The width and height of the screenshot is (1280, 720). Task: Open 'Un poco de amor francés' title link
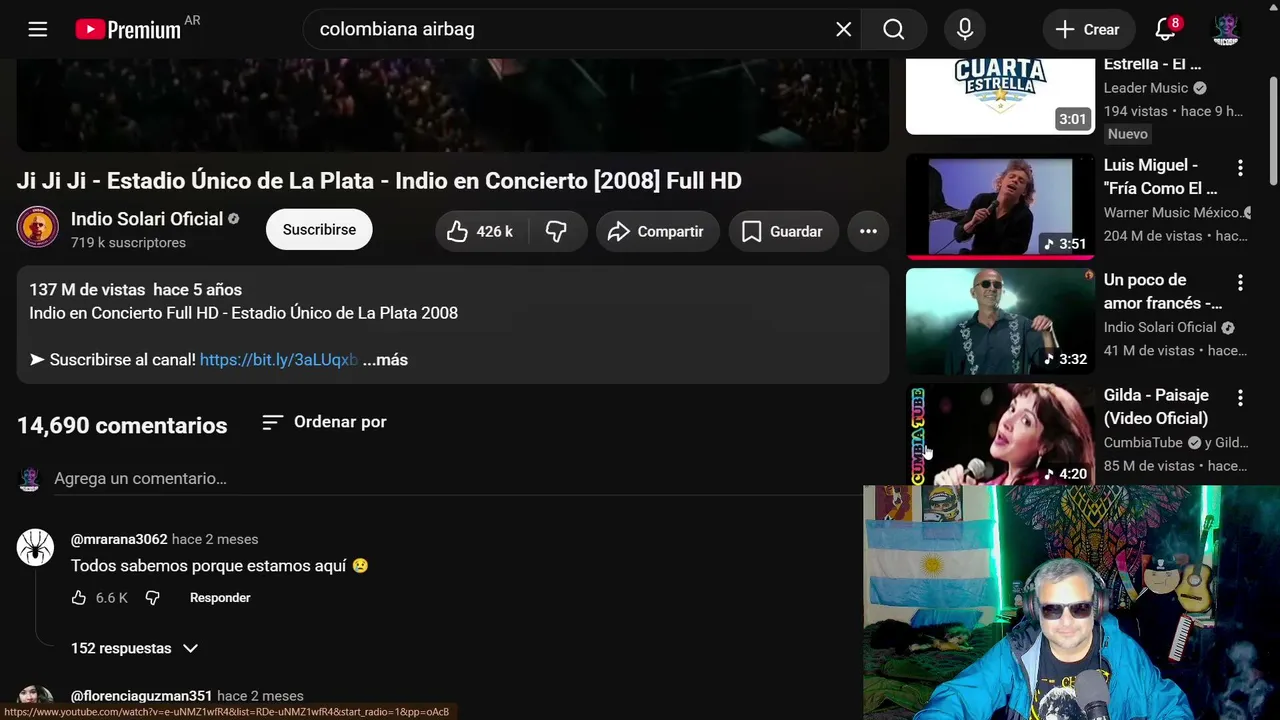tap(1163, 292)
